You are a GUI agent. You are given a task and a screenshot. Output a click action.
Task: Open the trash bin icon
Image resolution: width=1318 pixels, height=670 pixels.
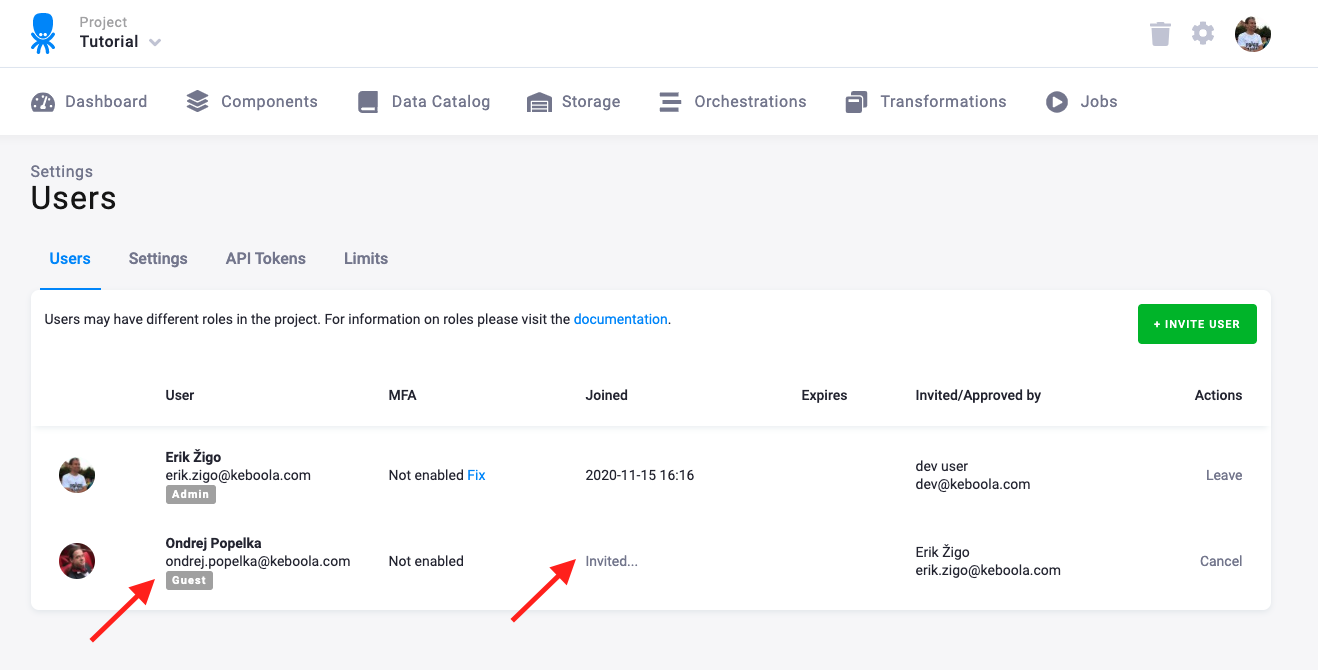click(x=1160, y=34)
